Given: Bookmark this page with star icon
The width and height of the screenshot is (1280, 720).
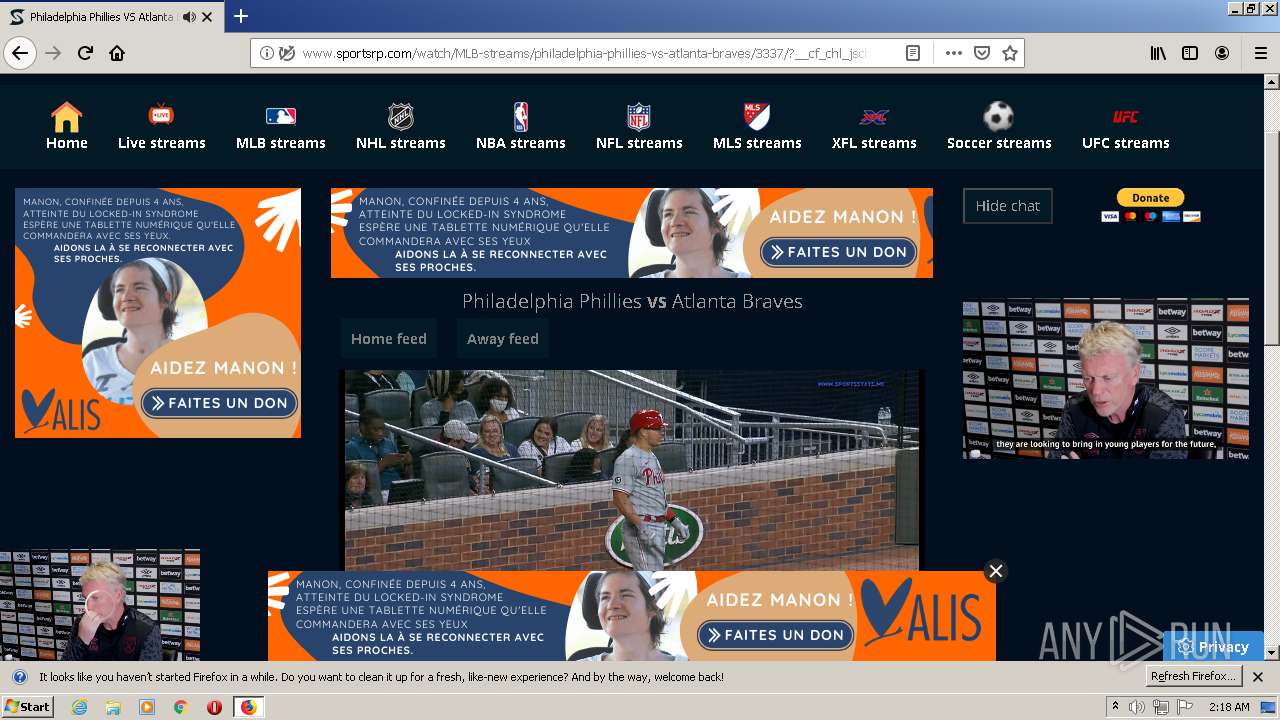Looking at the screenshot, I should [1010, 53].
